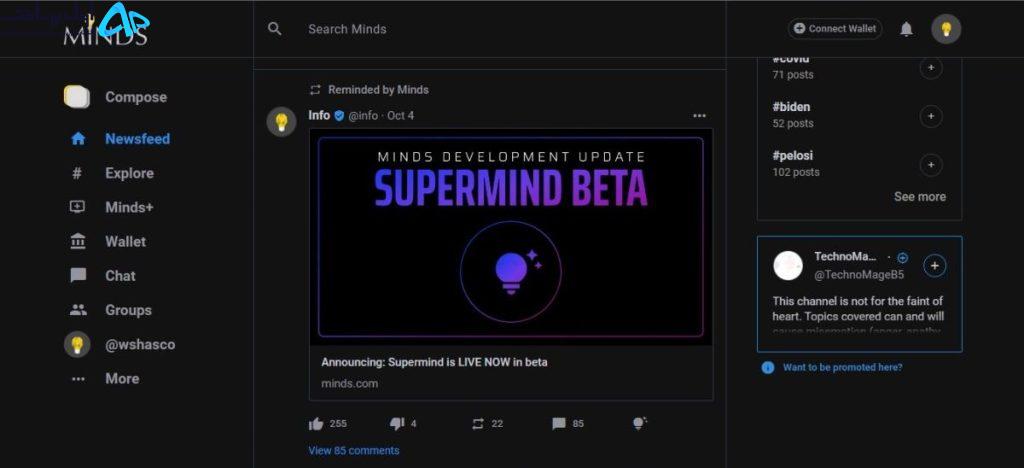Downvote the post with thumbs down
This screenshot has height=468, width=1024.
397,424
